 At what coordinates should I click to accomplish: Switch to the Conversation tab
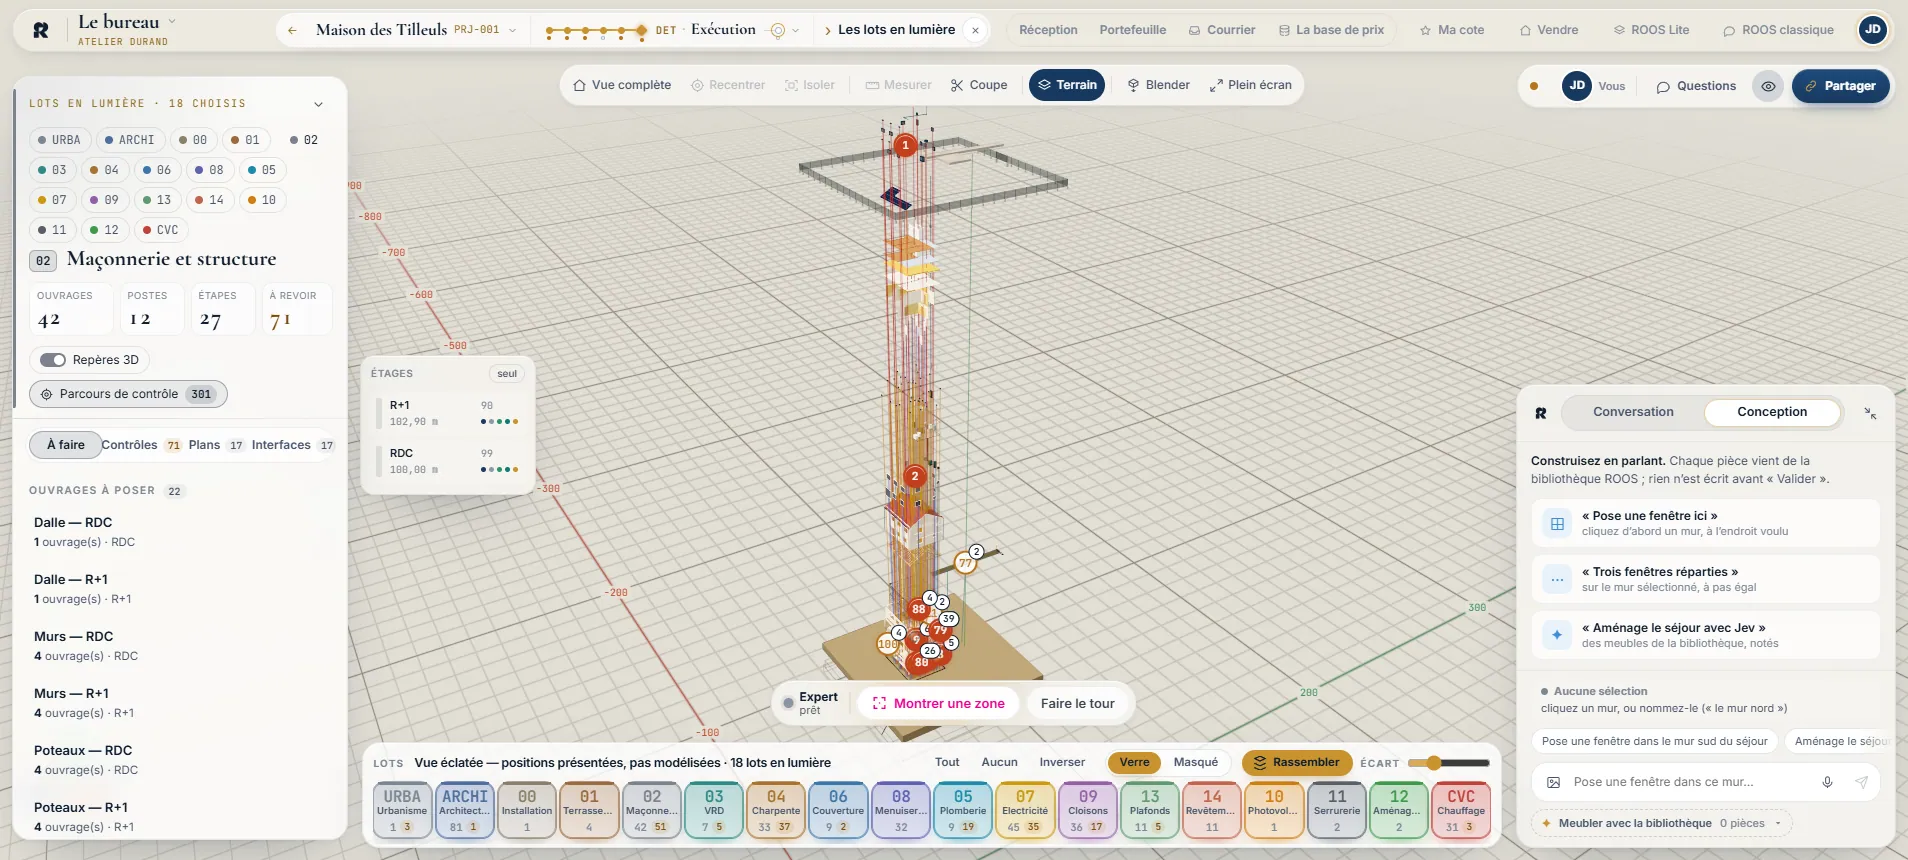coord(1633,412)
